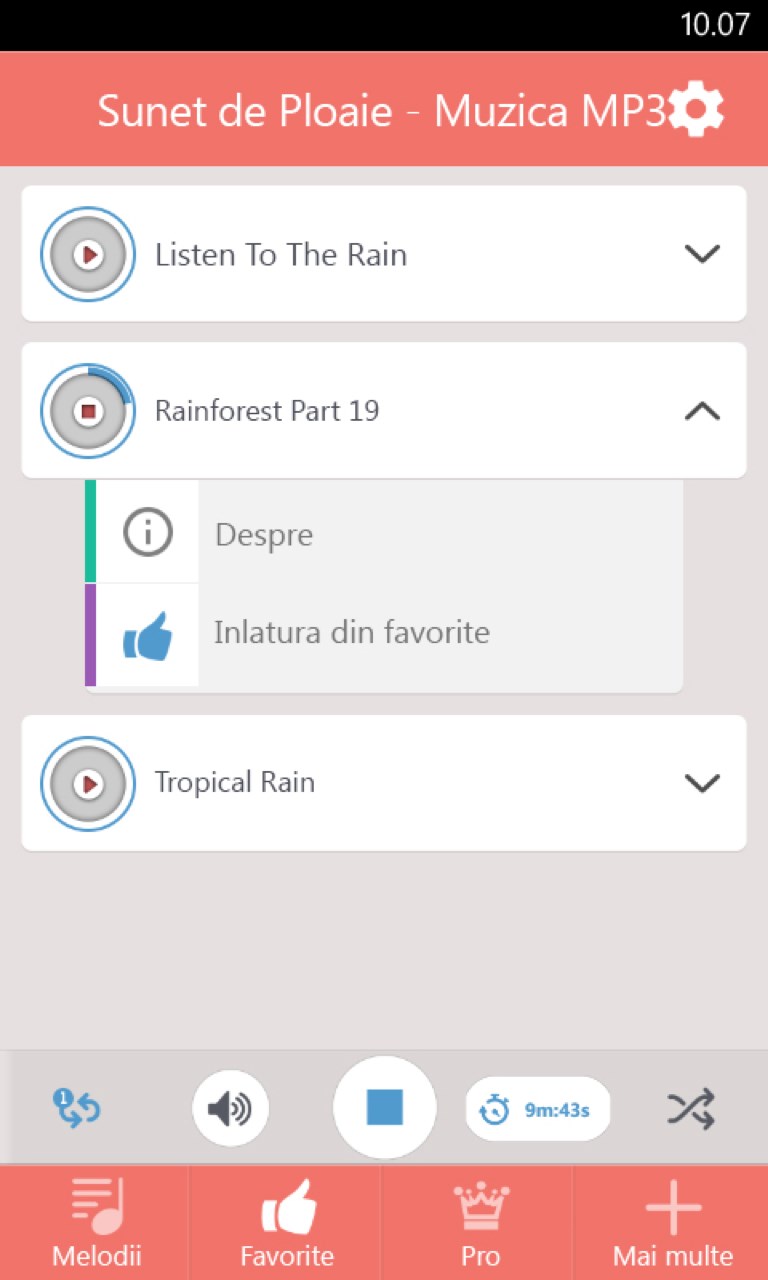Expand the Listen To The Rain options

tap(702, 254)
